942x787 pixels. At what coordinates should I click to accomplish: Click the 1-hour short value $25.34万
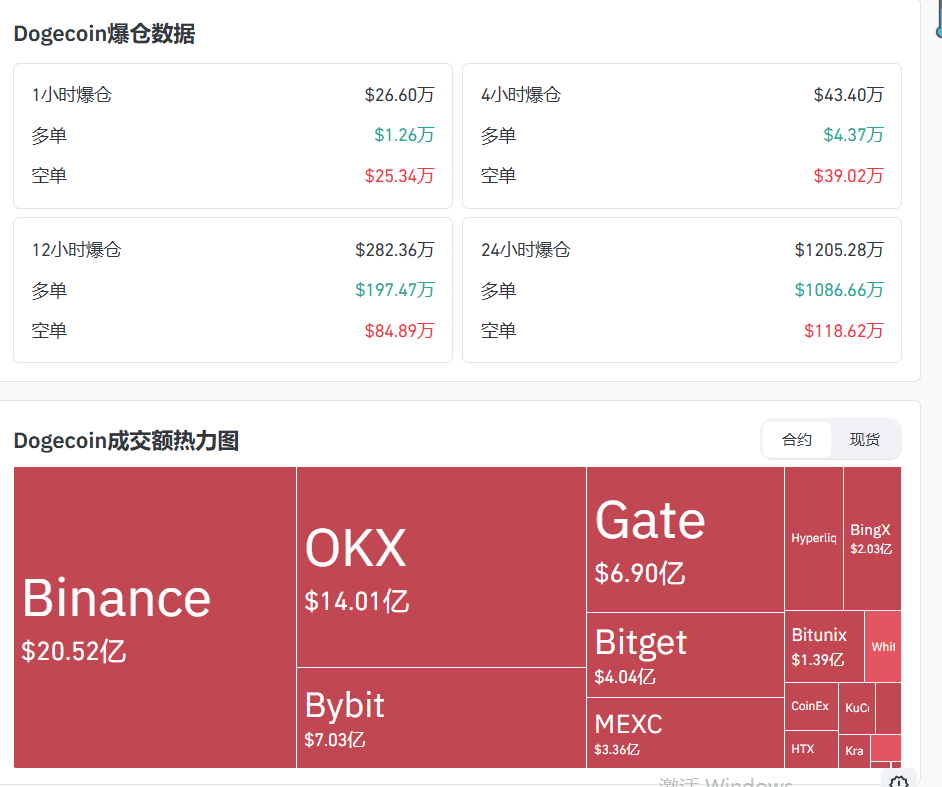(400, 176)
